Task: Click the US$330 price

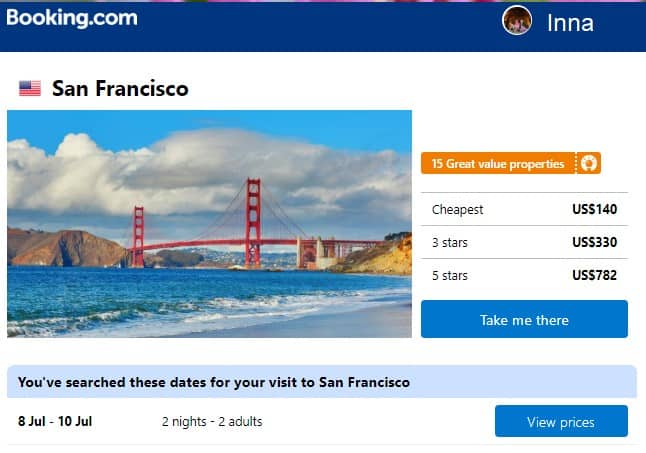Action: (594, 243)
